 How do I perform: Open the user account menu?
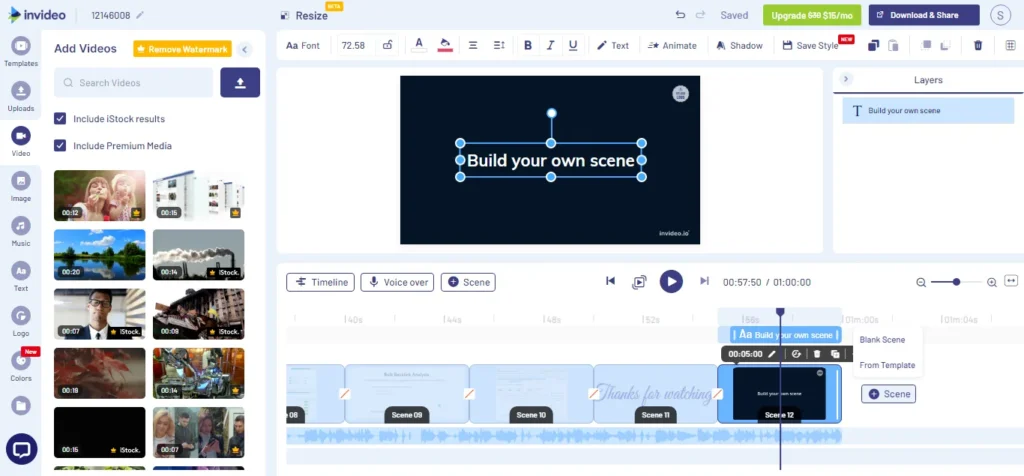click(x=1000, y=15)
